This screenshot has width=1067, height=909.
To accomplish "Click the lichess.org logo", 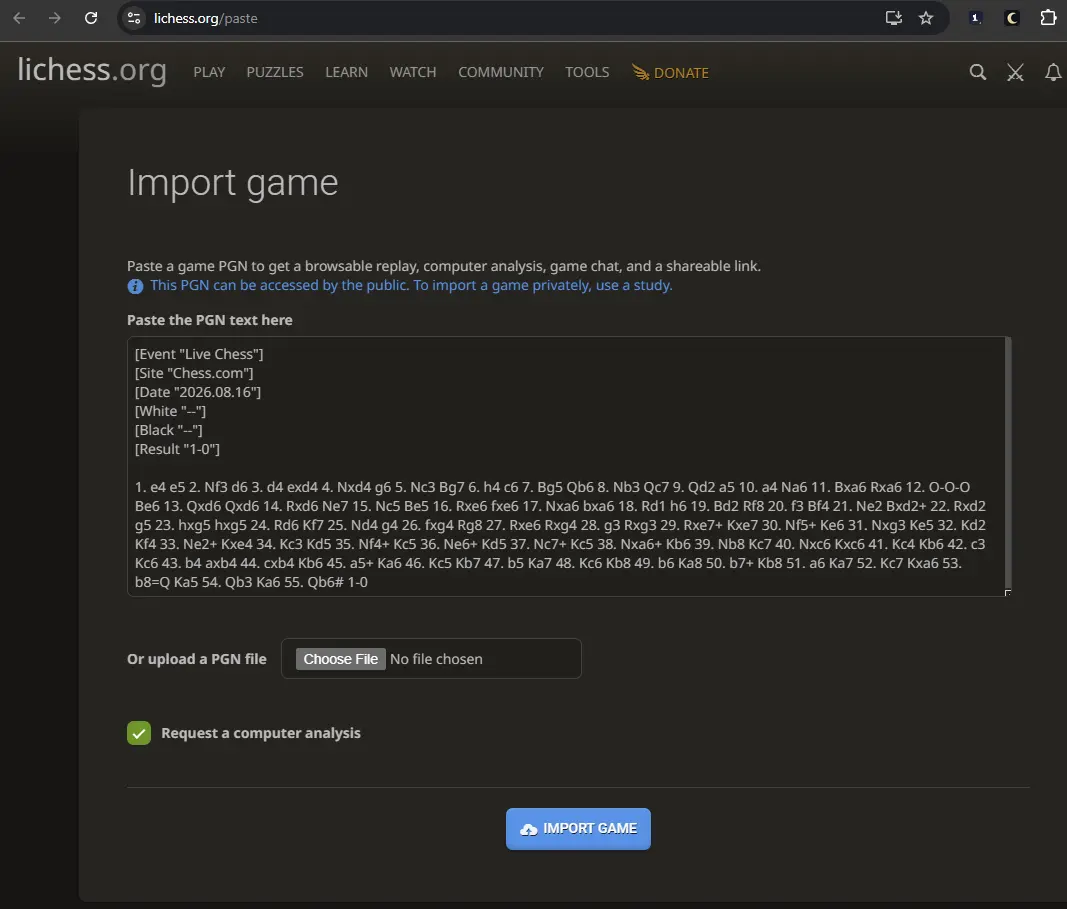I will (92, 70).
